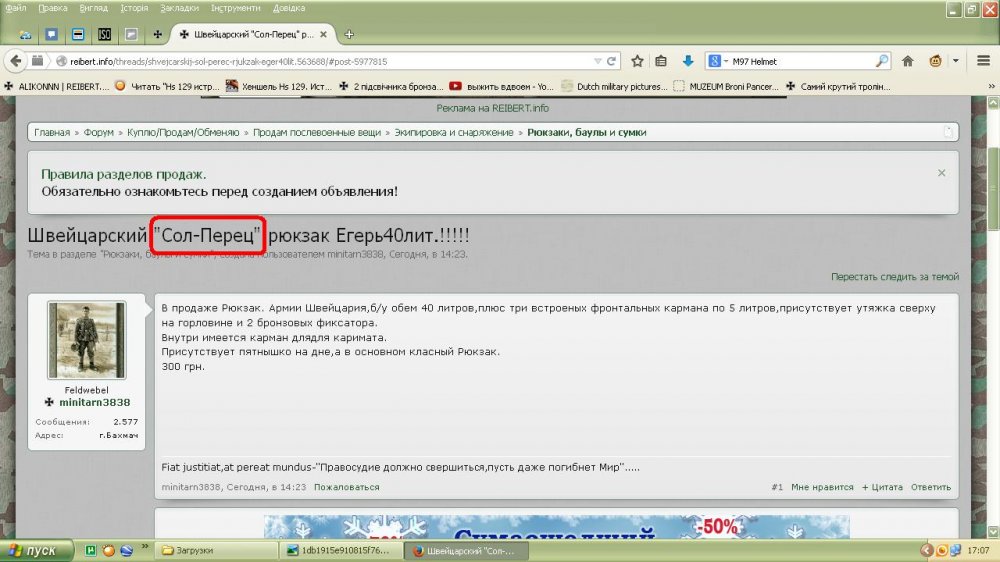Open the Windows Пуск start button
1000x562 pixels.
click(x=35, y=550)
